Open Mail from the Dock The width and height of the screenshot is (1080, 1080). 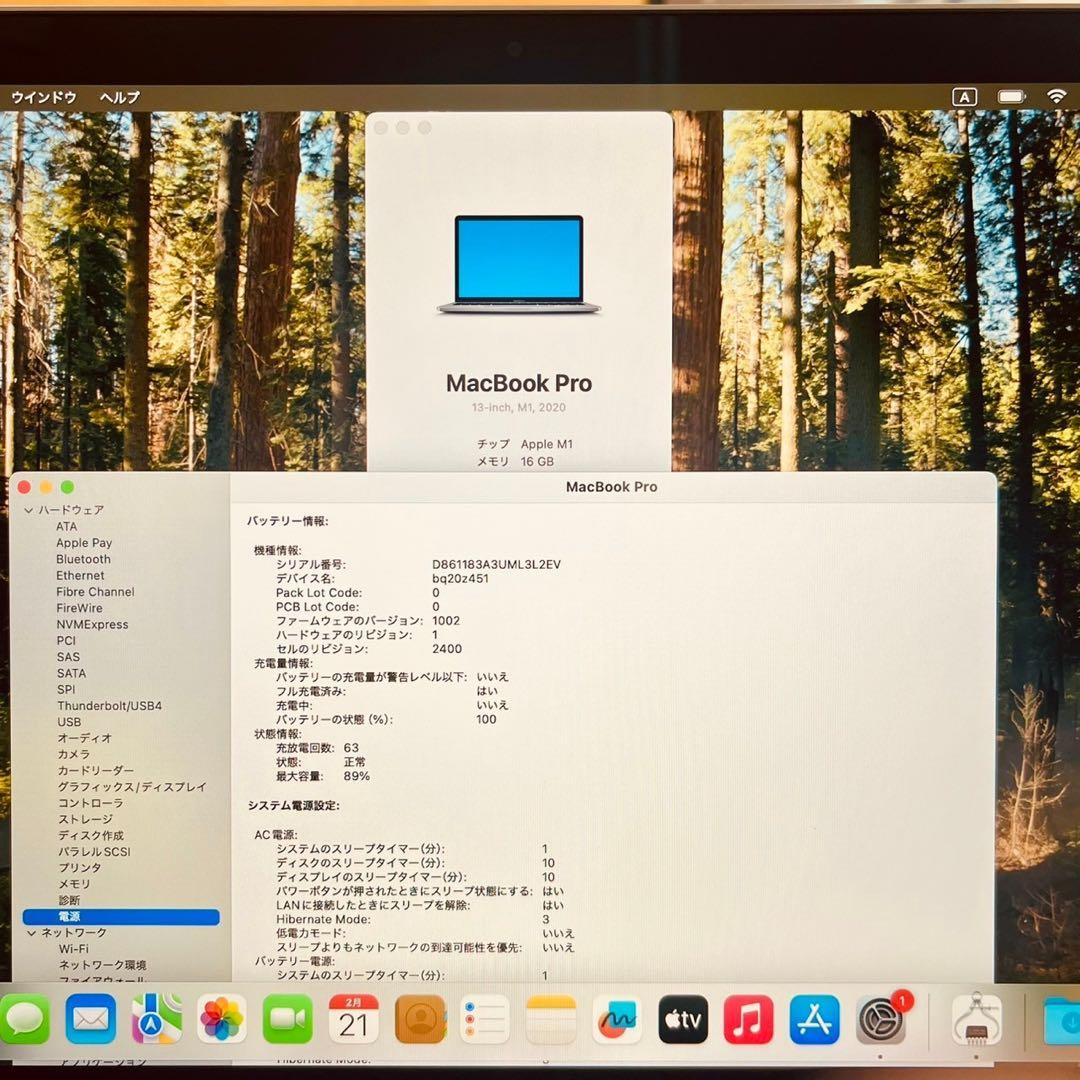tap(91, 1020)
